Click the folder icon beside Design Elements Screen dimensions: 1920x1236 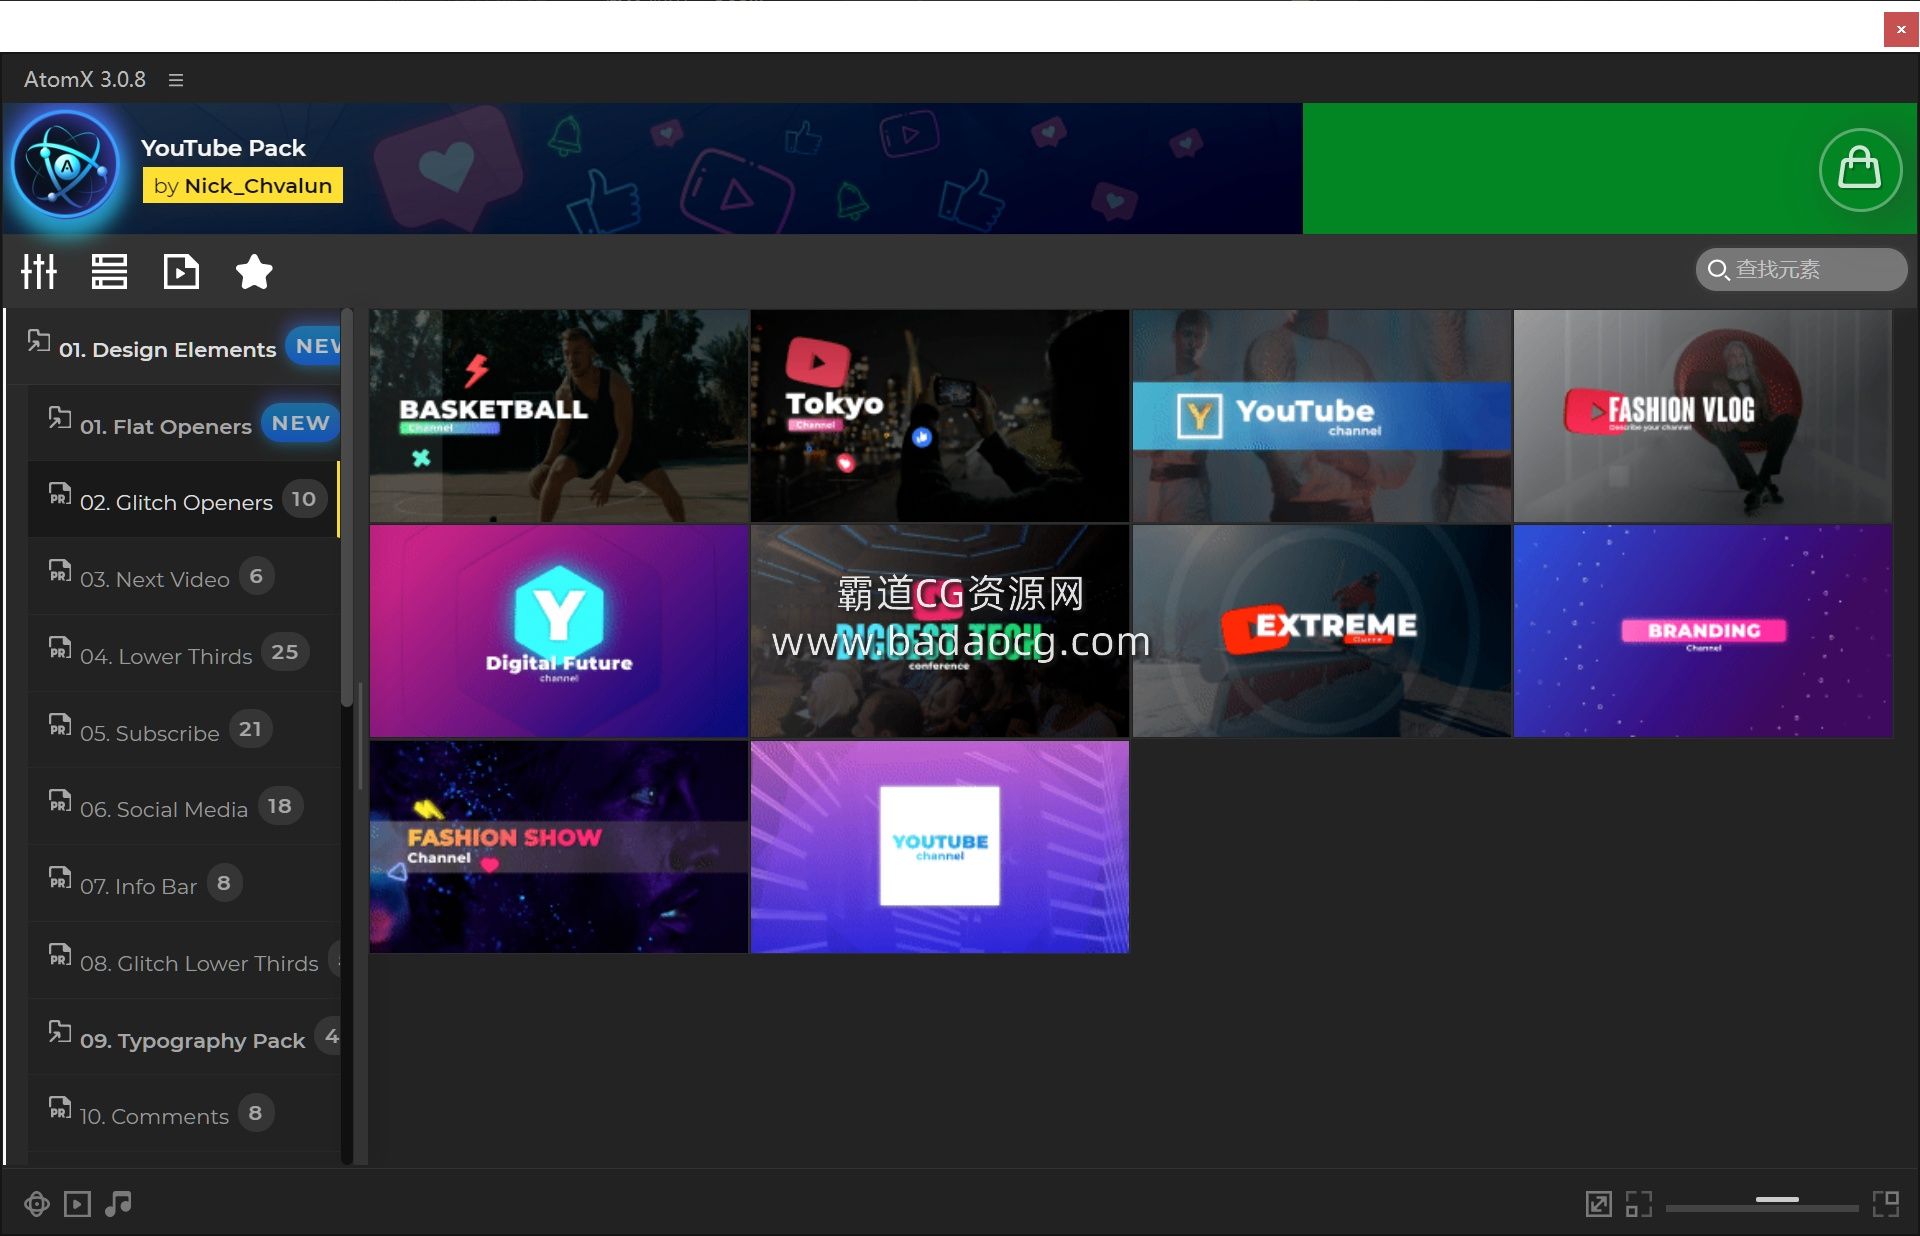coord(38,341)
